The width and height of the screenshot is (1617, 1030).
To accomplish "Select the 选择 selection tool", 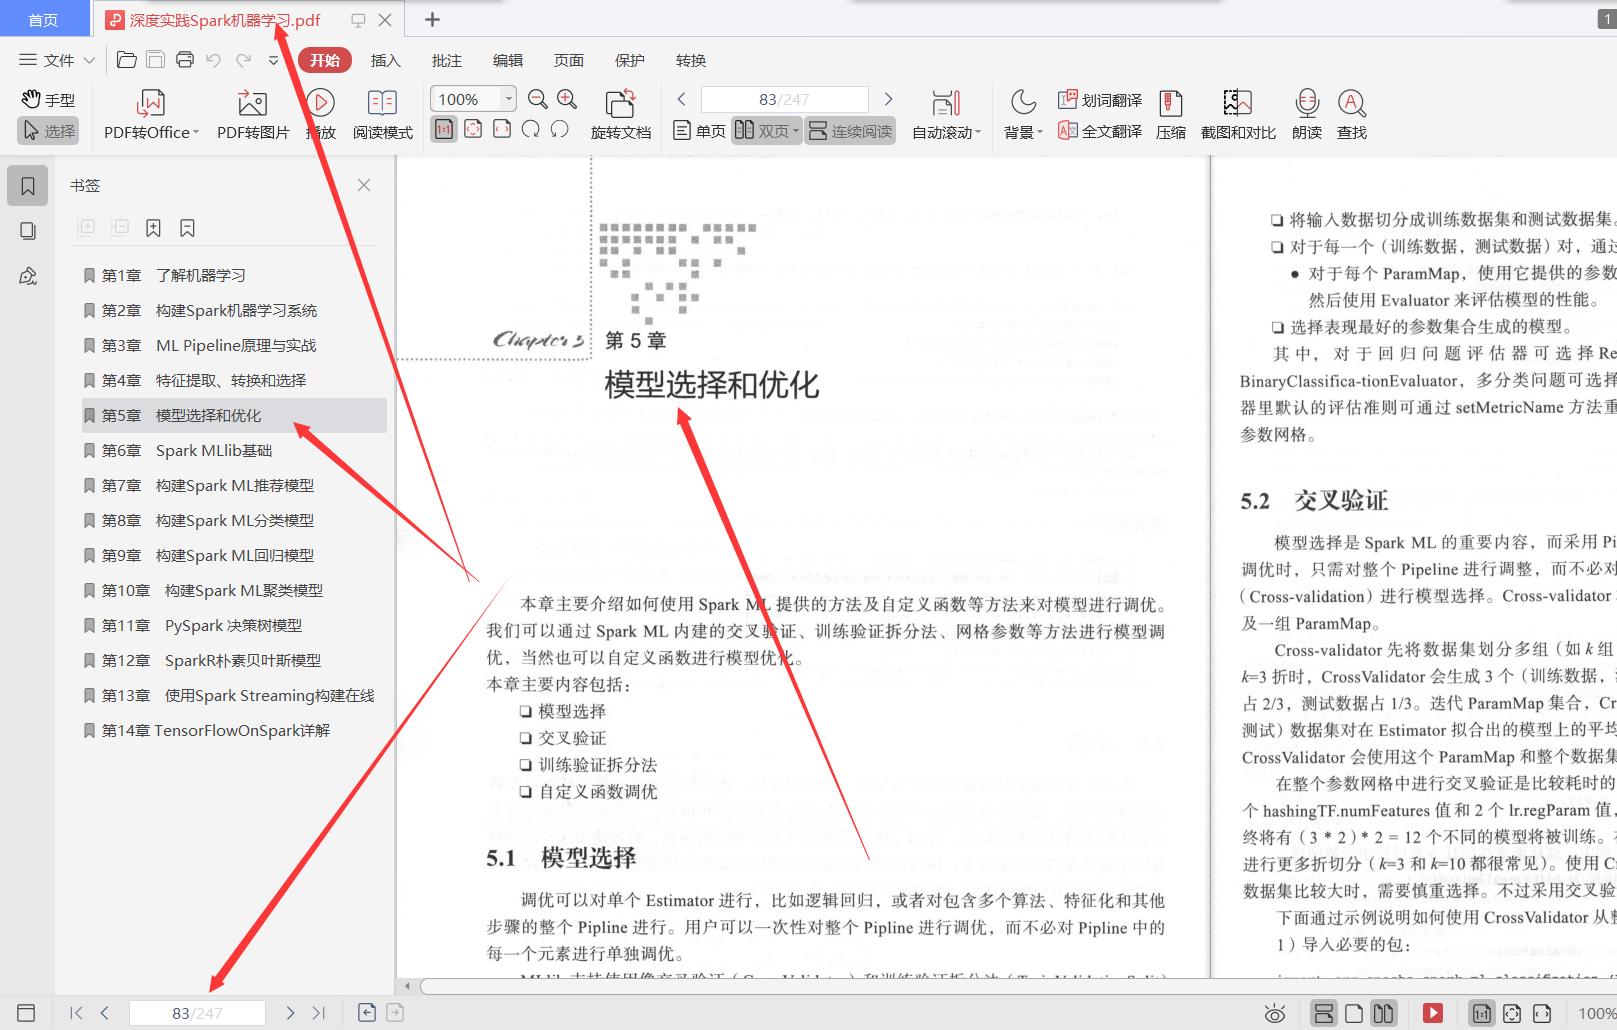I will click(48, 131).
